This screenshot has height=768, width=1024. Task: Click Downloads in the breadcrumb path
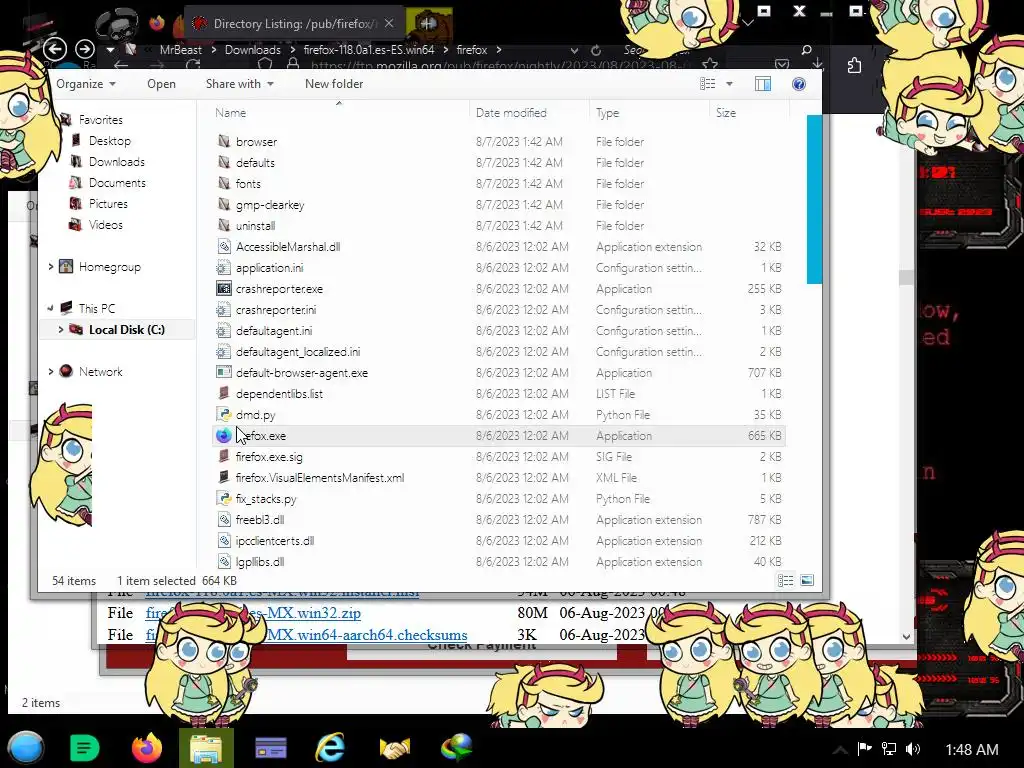tap(252, 50)
